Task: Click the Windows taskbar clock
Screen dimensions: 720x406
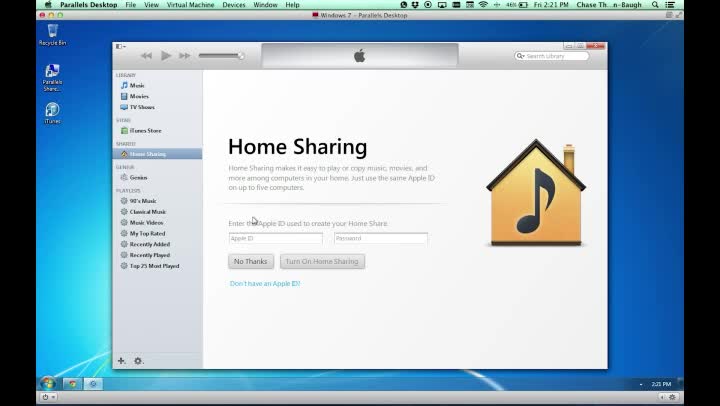Action: click(x=661, y=384)
